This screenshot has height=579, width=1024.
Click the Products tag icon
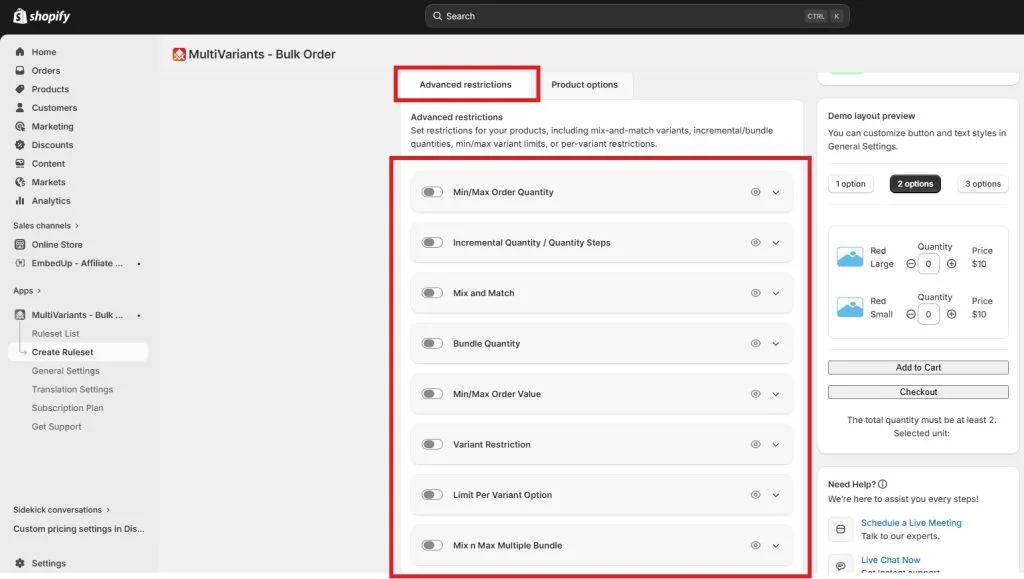point(20,89)
